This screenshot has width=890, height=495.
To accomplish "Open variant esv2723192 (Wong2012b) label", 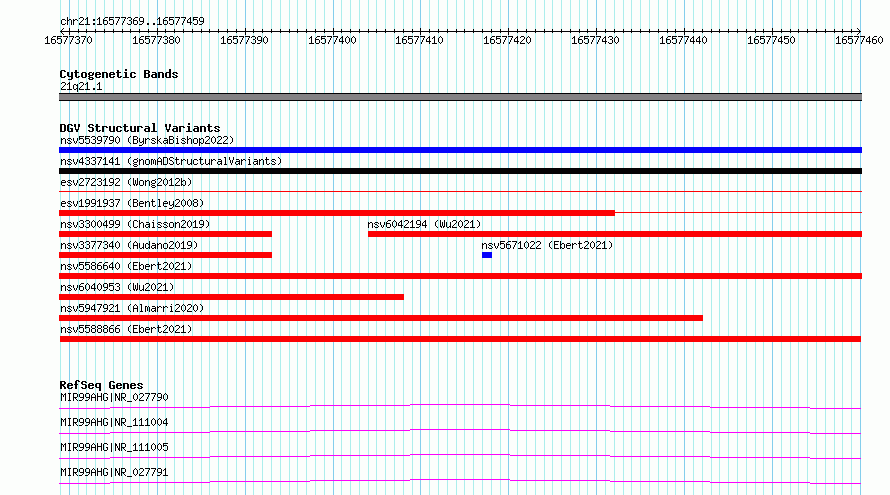I will (126, 182).
